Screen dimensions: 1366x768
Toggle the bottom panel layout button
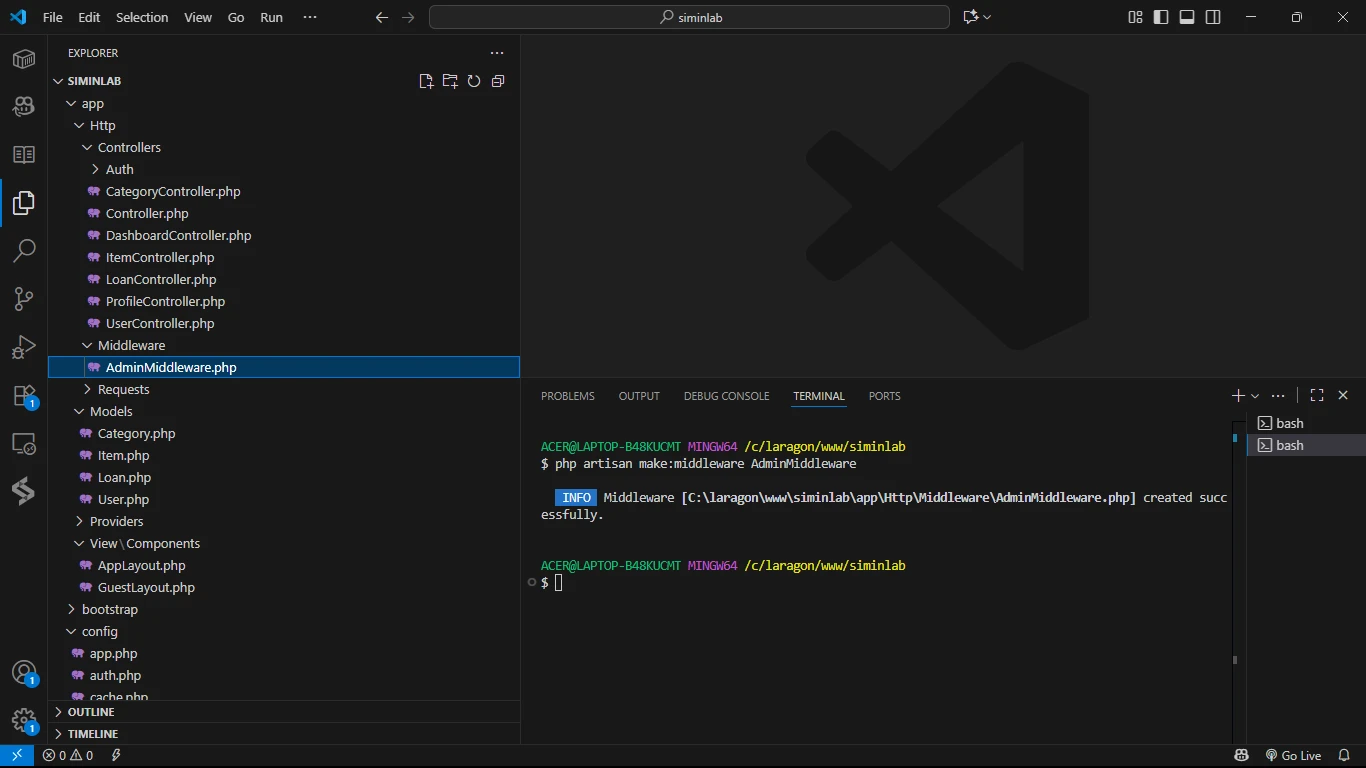[1187, 17]
